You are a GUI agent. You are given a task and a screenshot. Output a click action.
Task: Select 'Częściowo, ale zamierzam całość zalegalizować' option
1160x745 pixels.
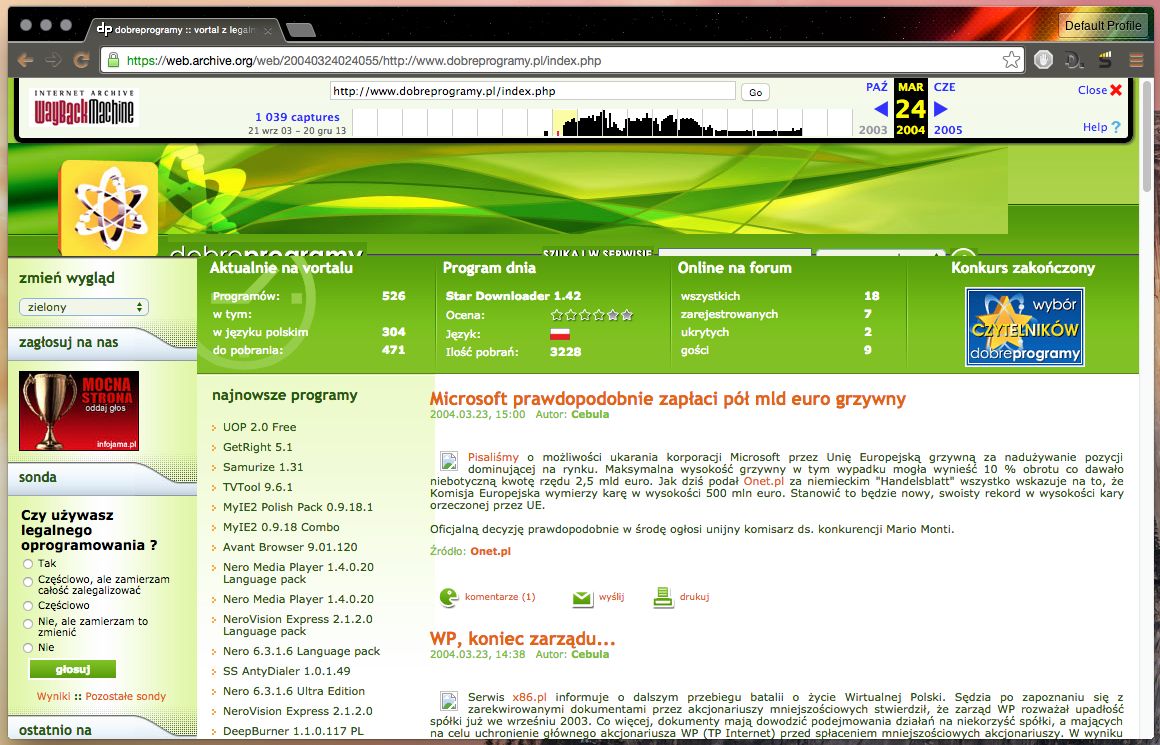coord(28,581)
